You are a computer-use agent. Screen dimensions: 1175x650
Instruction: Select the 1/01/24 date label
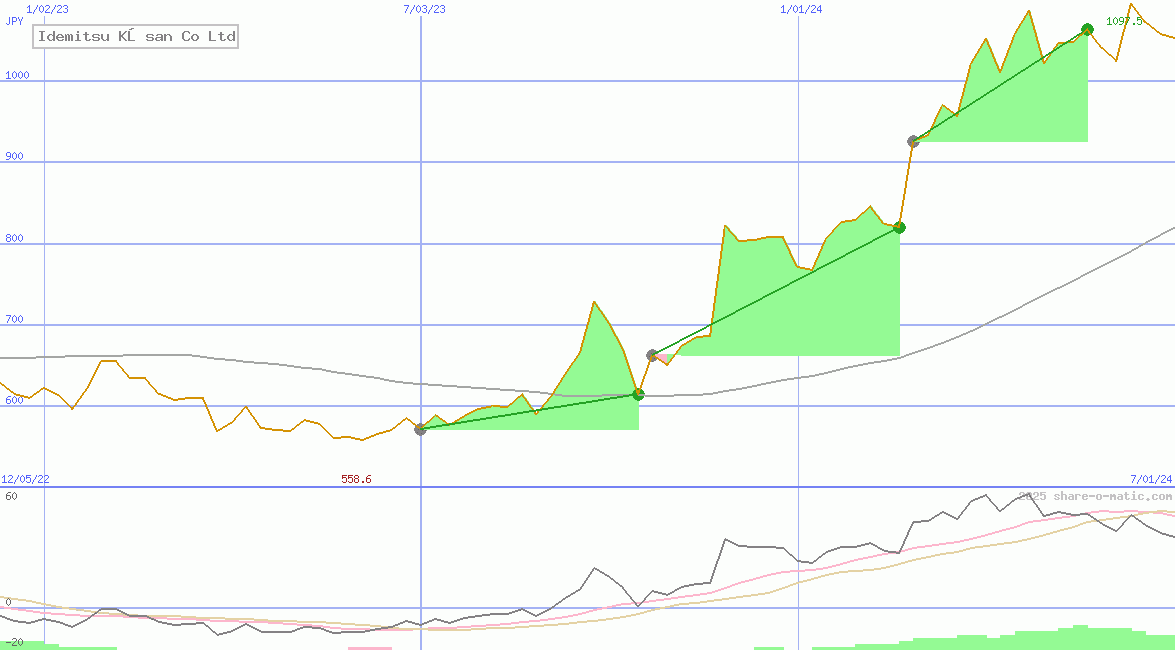[x=801, y=9]
